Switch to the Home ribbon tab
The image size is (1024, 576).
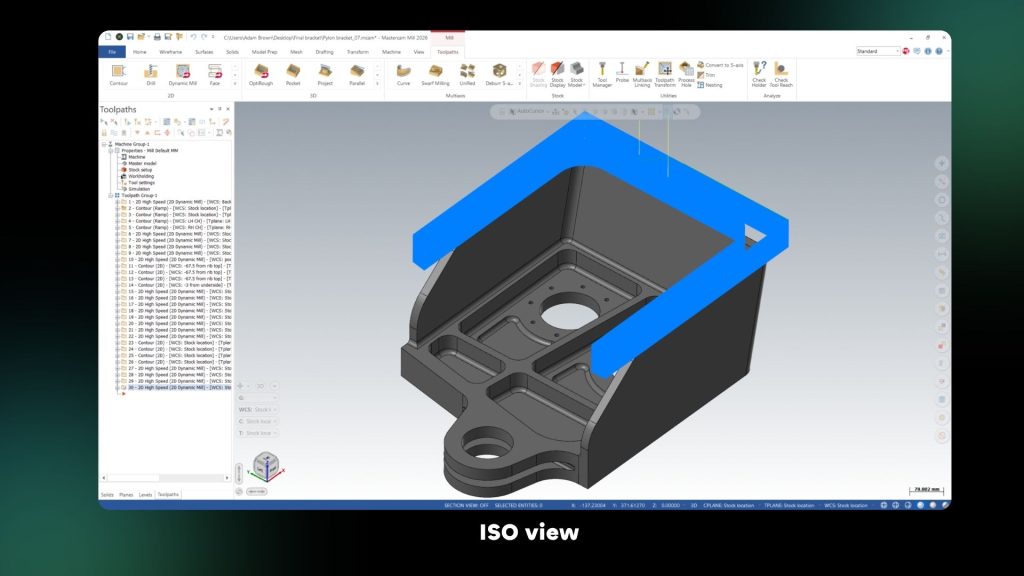pos(140,52)
